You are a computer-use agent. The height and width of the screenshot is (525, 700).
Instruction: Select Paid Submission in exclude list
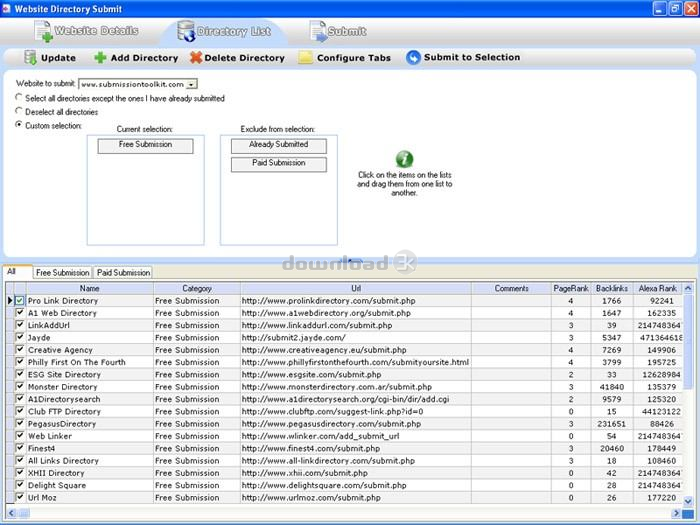[x=279, y=164]
